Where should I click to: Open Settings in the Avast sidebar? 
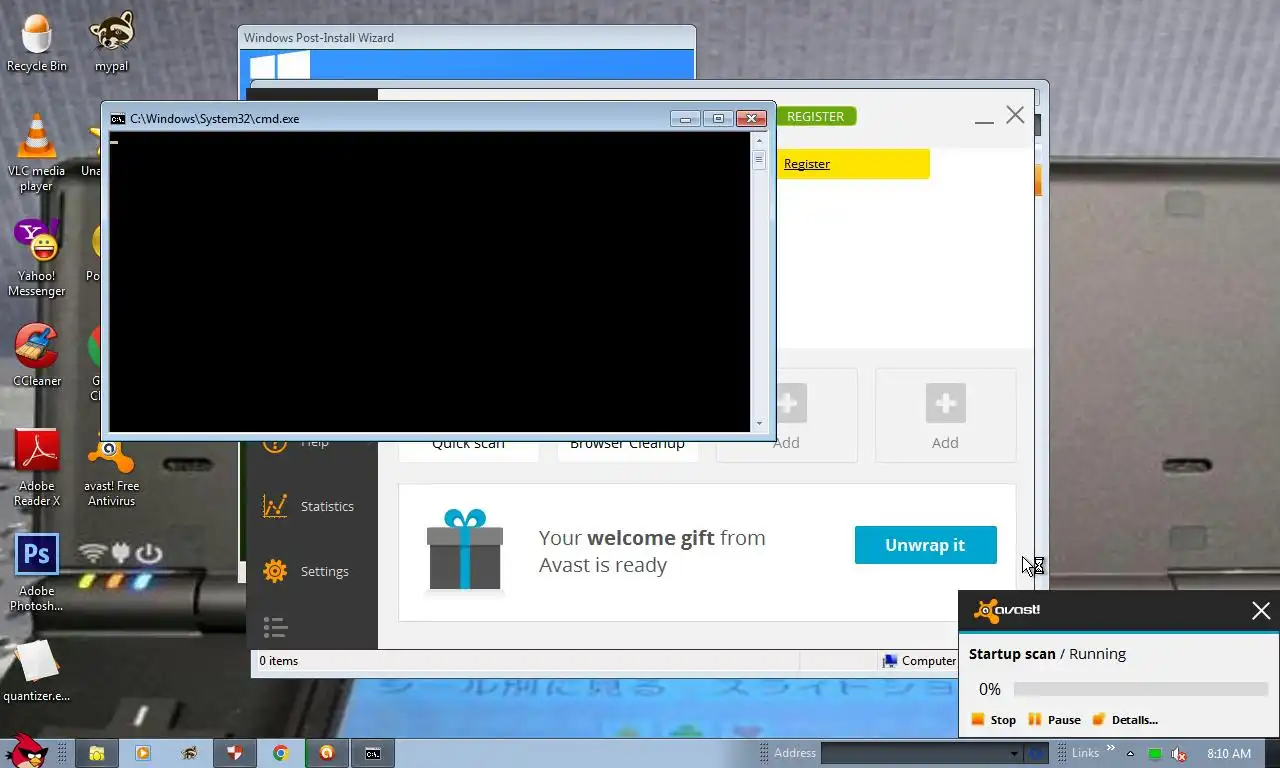[x=306, y=571]
